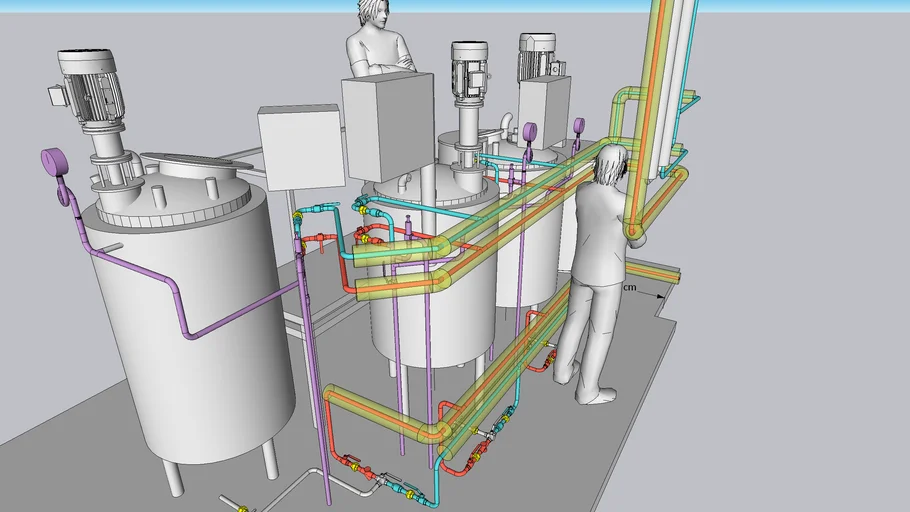Click the "cm" dimension label
Image resolution: width=910 pixels, height=512 pixels.
pos(629,288)
